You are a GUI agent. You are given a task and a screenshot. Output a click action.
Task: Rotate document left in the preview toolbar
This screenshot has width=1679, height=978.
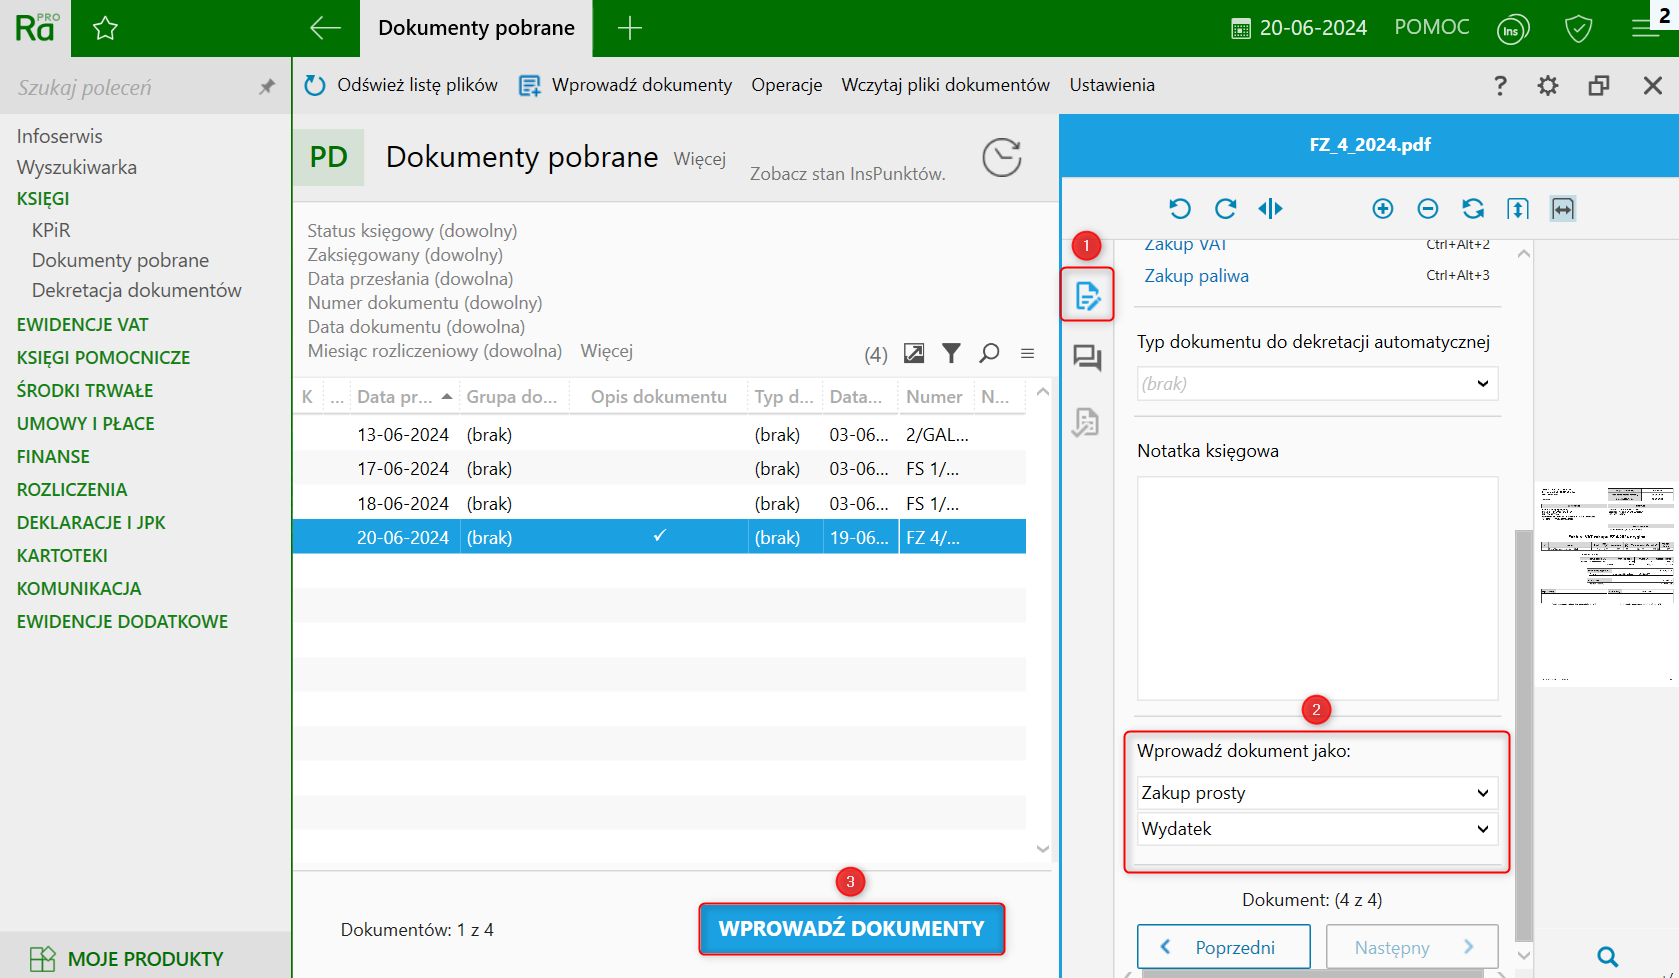click(1180, 208)
